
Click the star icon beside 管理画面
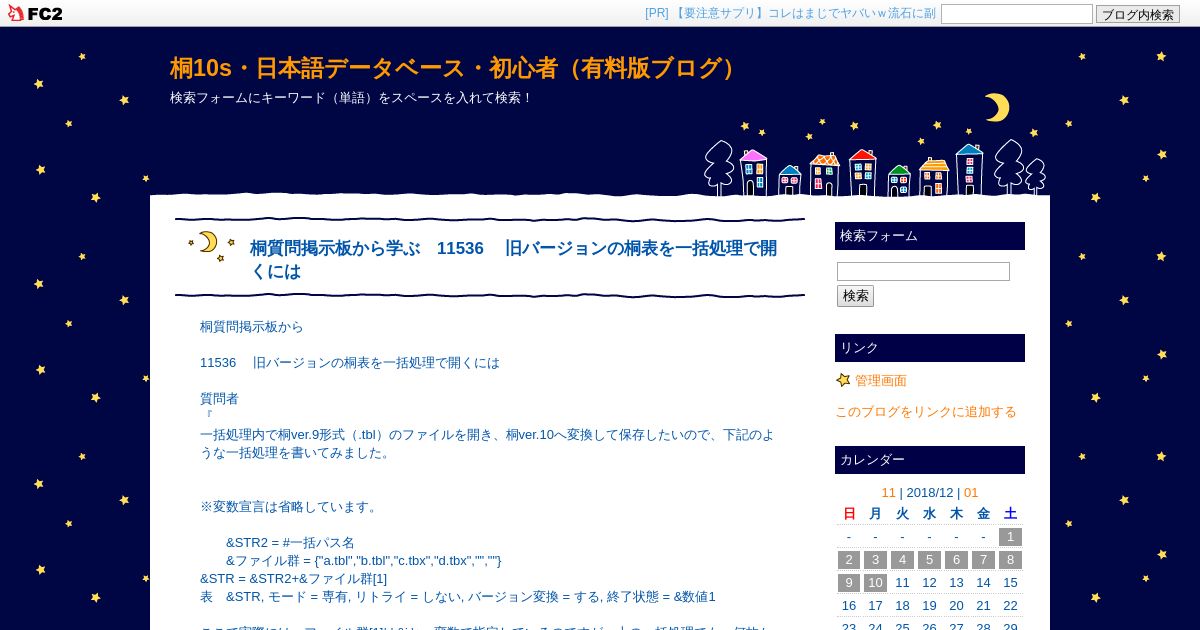click(x=843, y=380)
